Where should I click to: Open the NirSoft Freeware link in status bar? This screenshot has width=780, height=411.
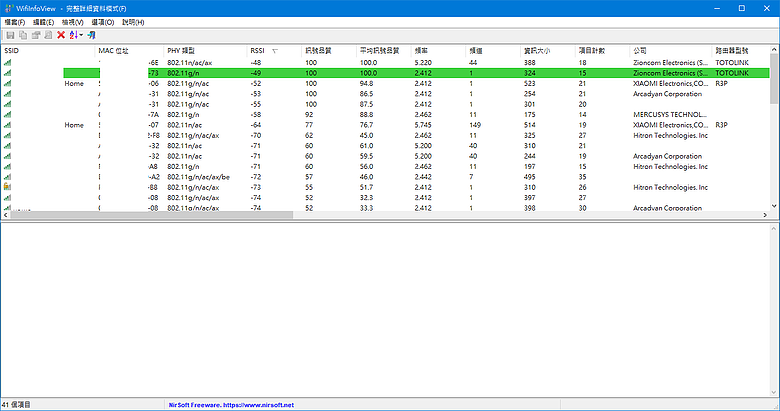coord(231,405)
